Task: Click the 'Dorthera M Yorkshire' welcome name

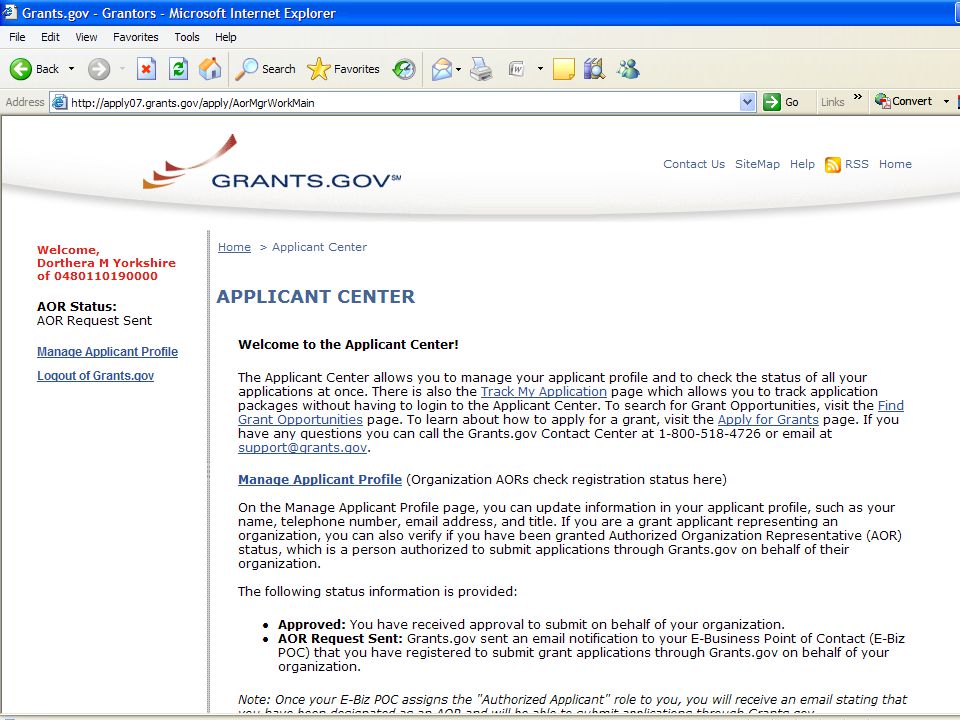Action: (x=106, y=263)
